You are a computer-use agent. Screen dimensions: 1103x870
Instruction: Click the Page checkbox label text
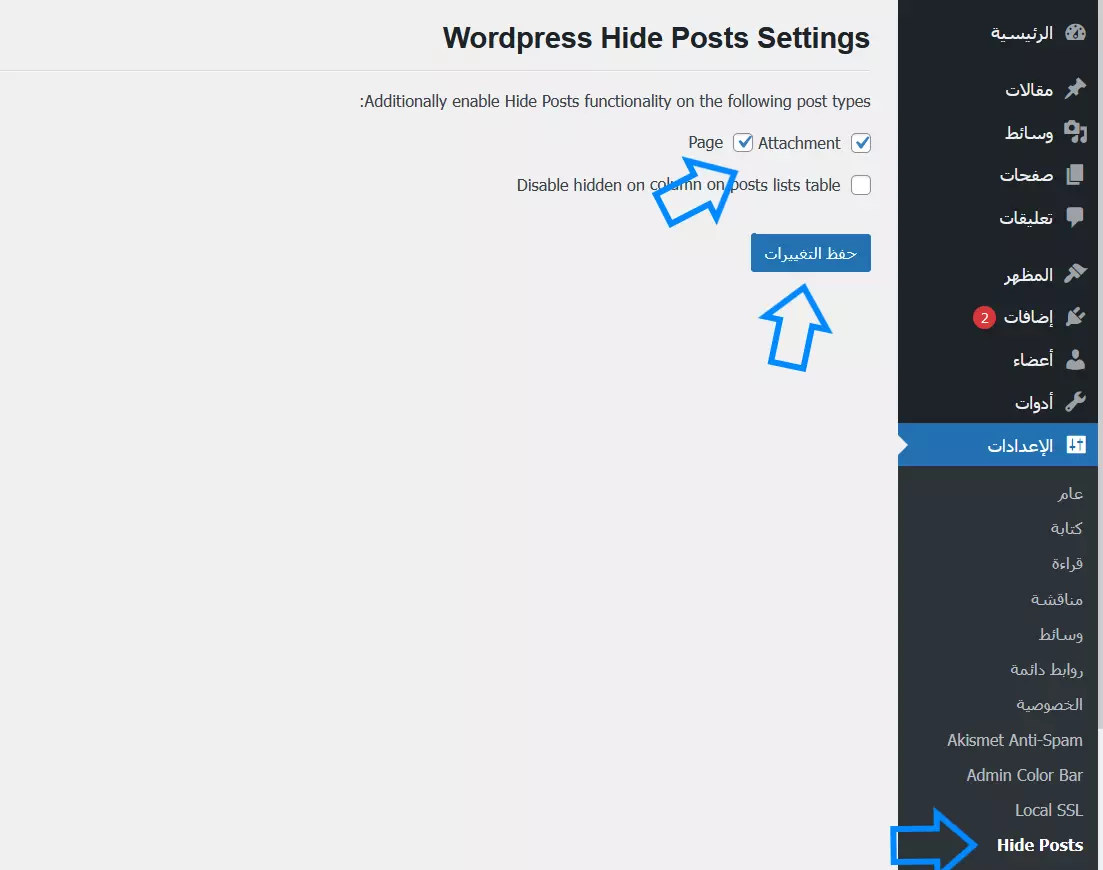click(706, 143)
